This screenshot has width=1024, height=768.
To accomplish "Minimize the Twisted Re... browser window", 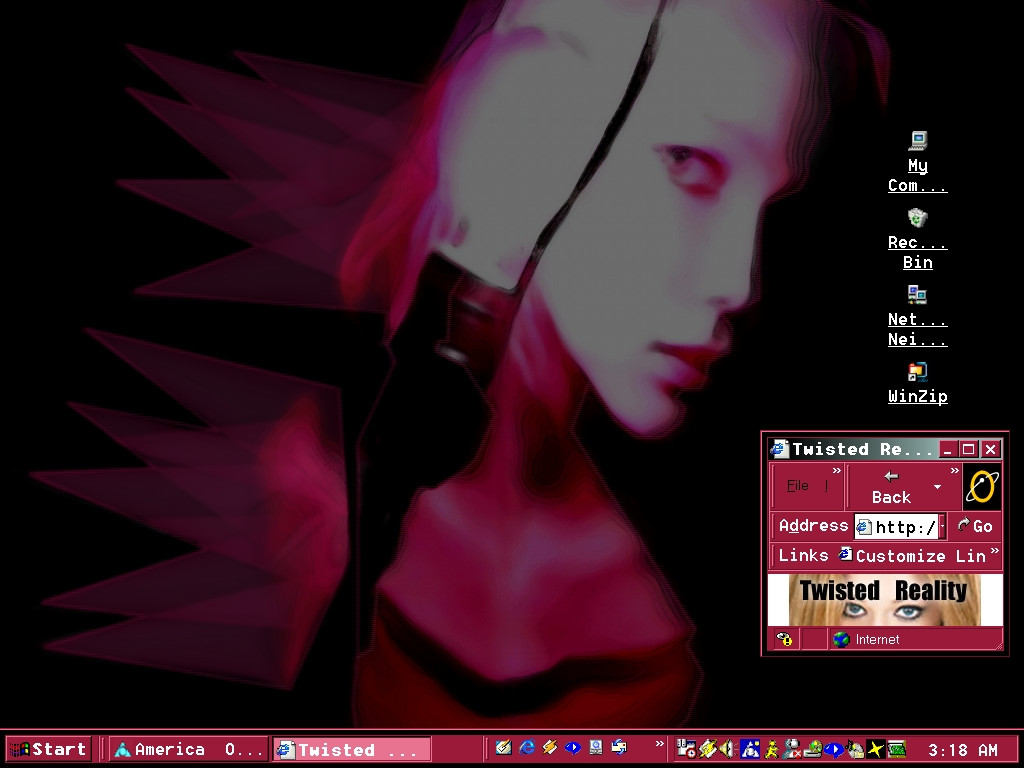I will tap(948, 449).
